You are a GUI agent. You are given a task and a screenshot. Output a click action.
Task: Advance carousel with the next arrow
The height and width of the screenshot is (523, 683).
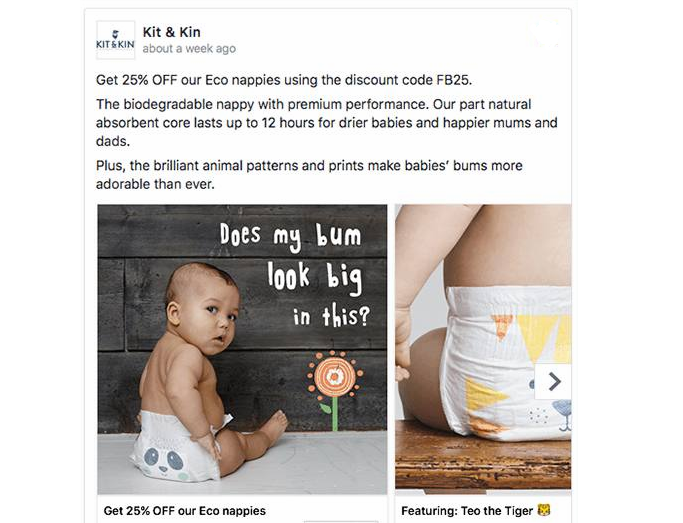tap(553, 381)
